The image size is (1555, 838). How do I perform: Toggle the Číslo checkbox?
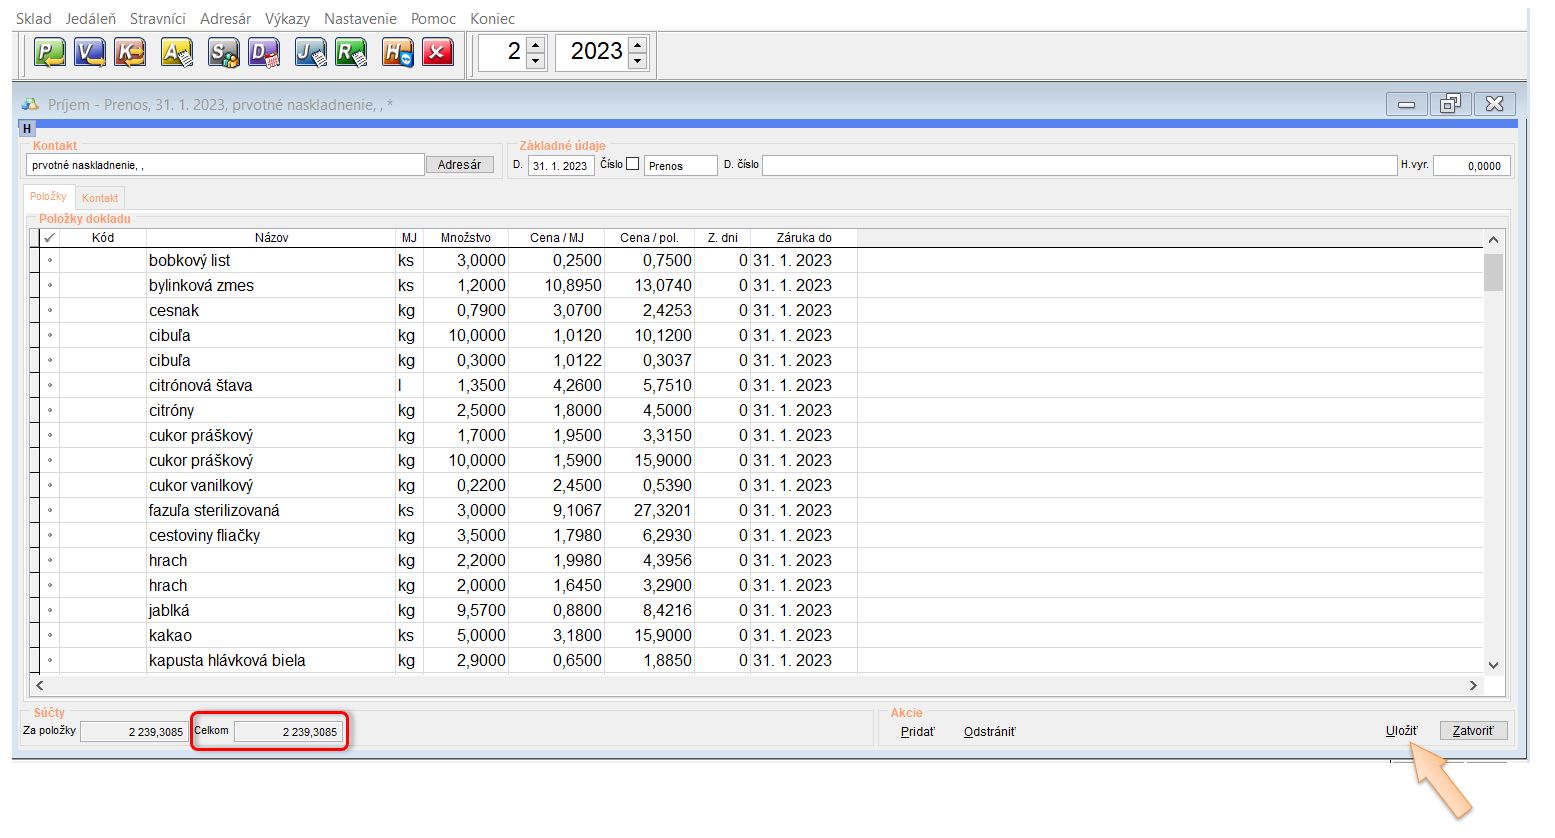[632, 164]
